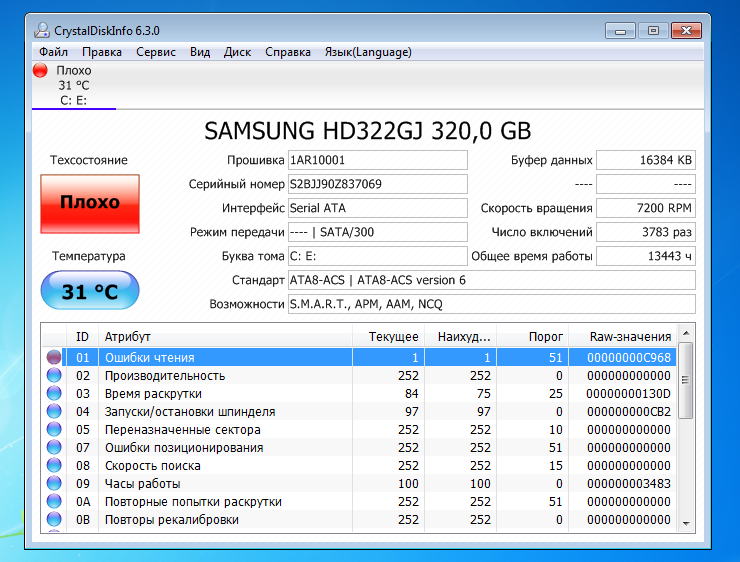This screenshot has width=740, height=562.
Task: Click the transfer mode field SATA/300
Action: tap(378, 232)
